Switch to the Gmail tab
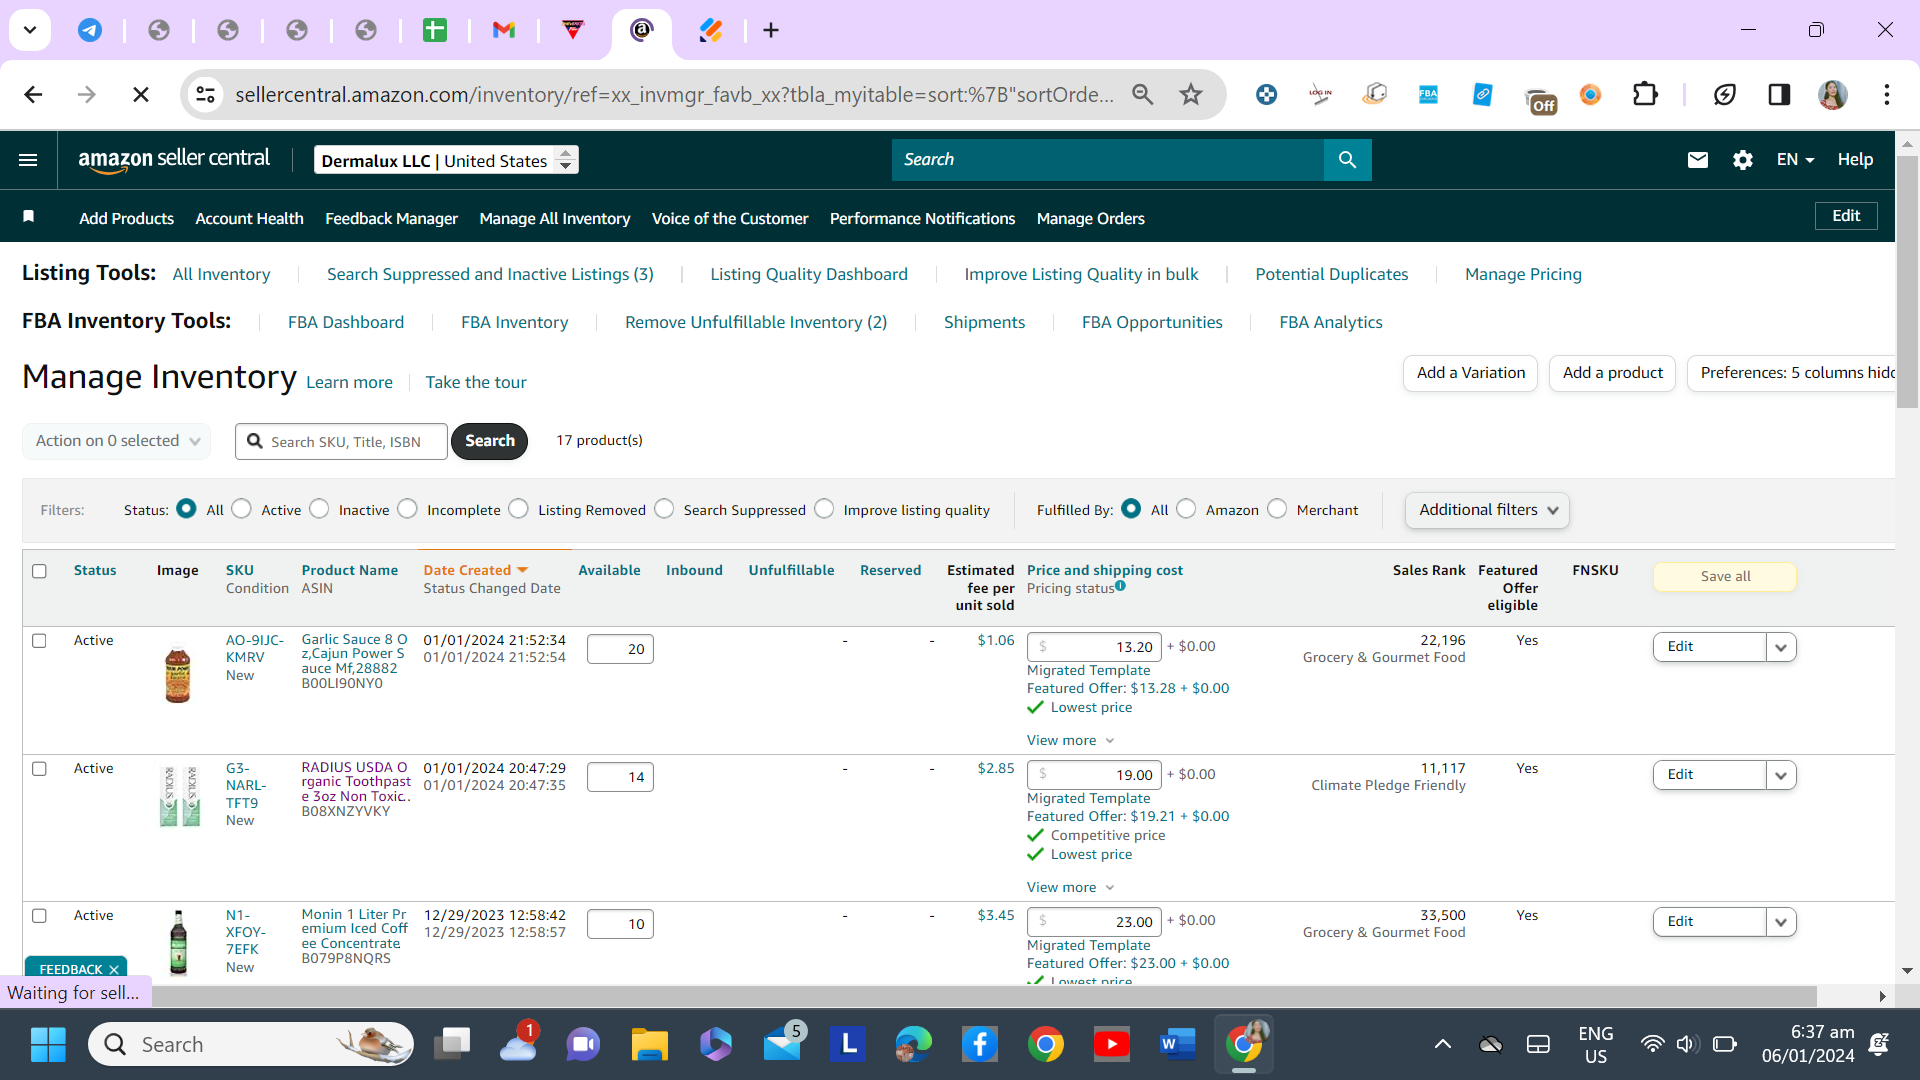The height and width of the screenshot is (1080, 1920). coord(504,30)
